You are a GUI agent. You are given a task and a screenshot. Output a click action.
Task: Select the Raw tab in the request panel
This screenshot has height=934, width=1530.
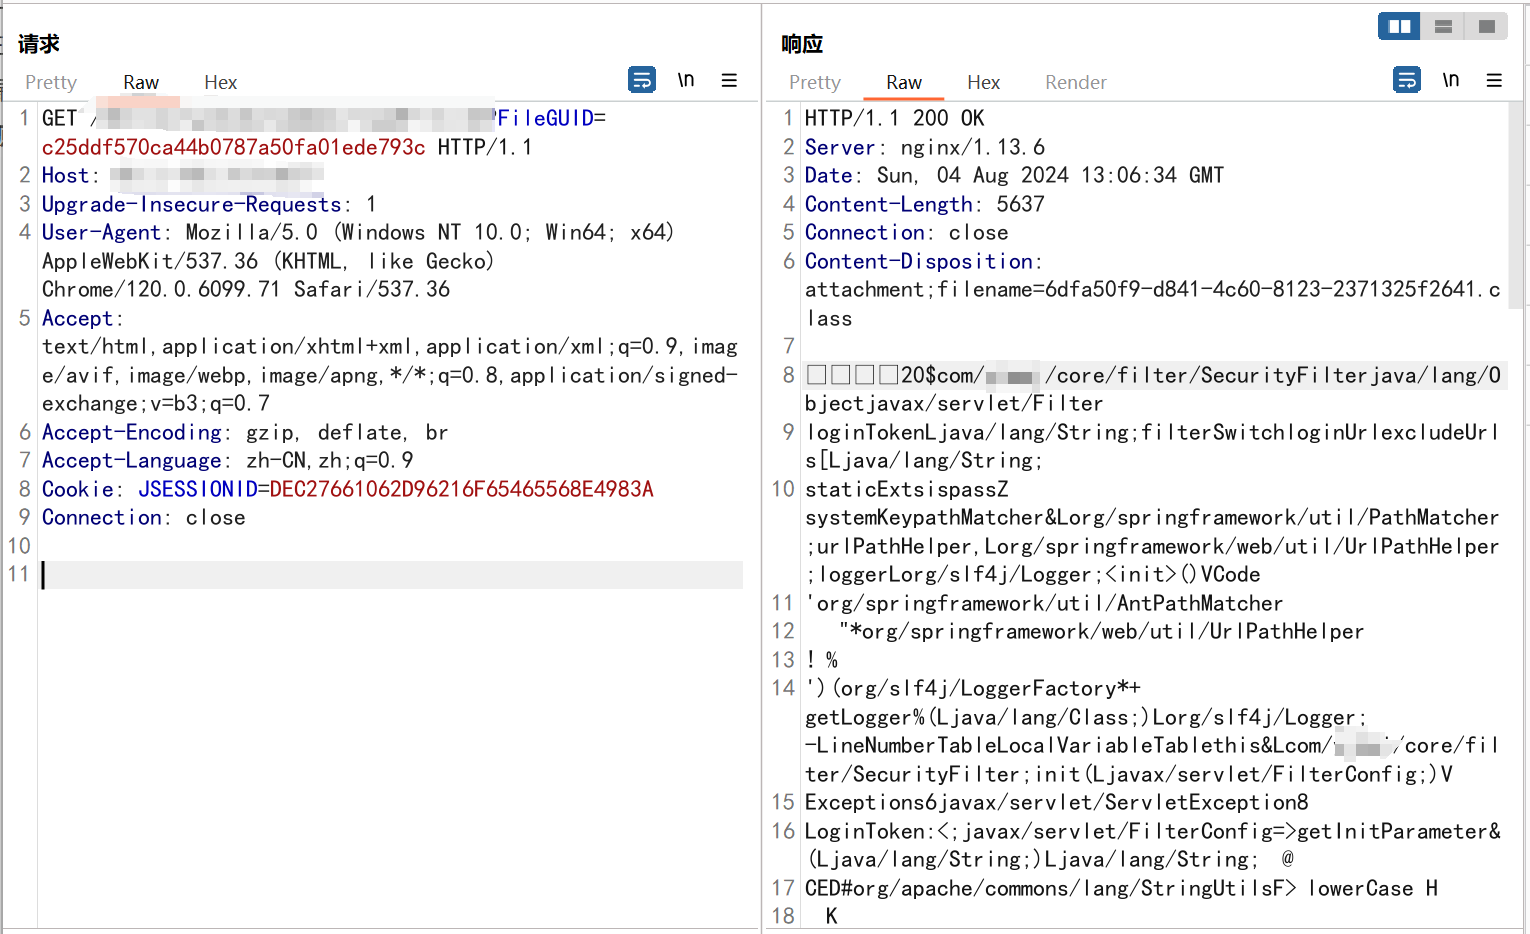(141, 82)
